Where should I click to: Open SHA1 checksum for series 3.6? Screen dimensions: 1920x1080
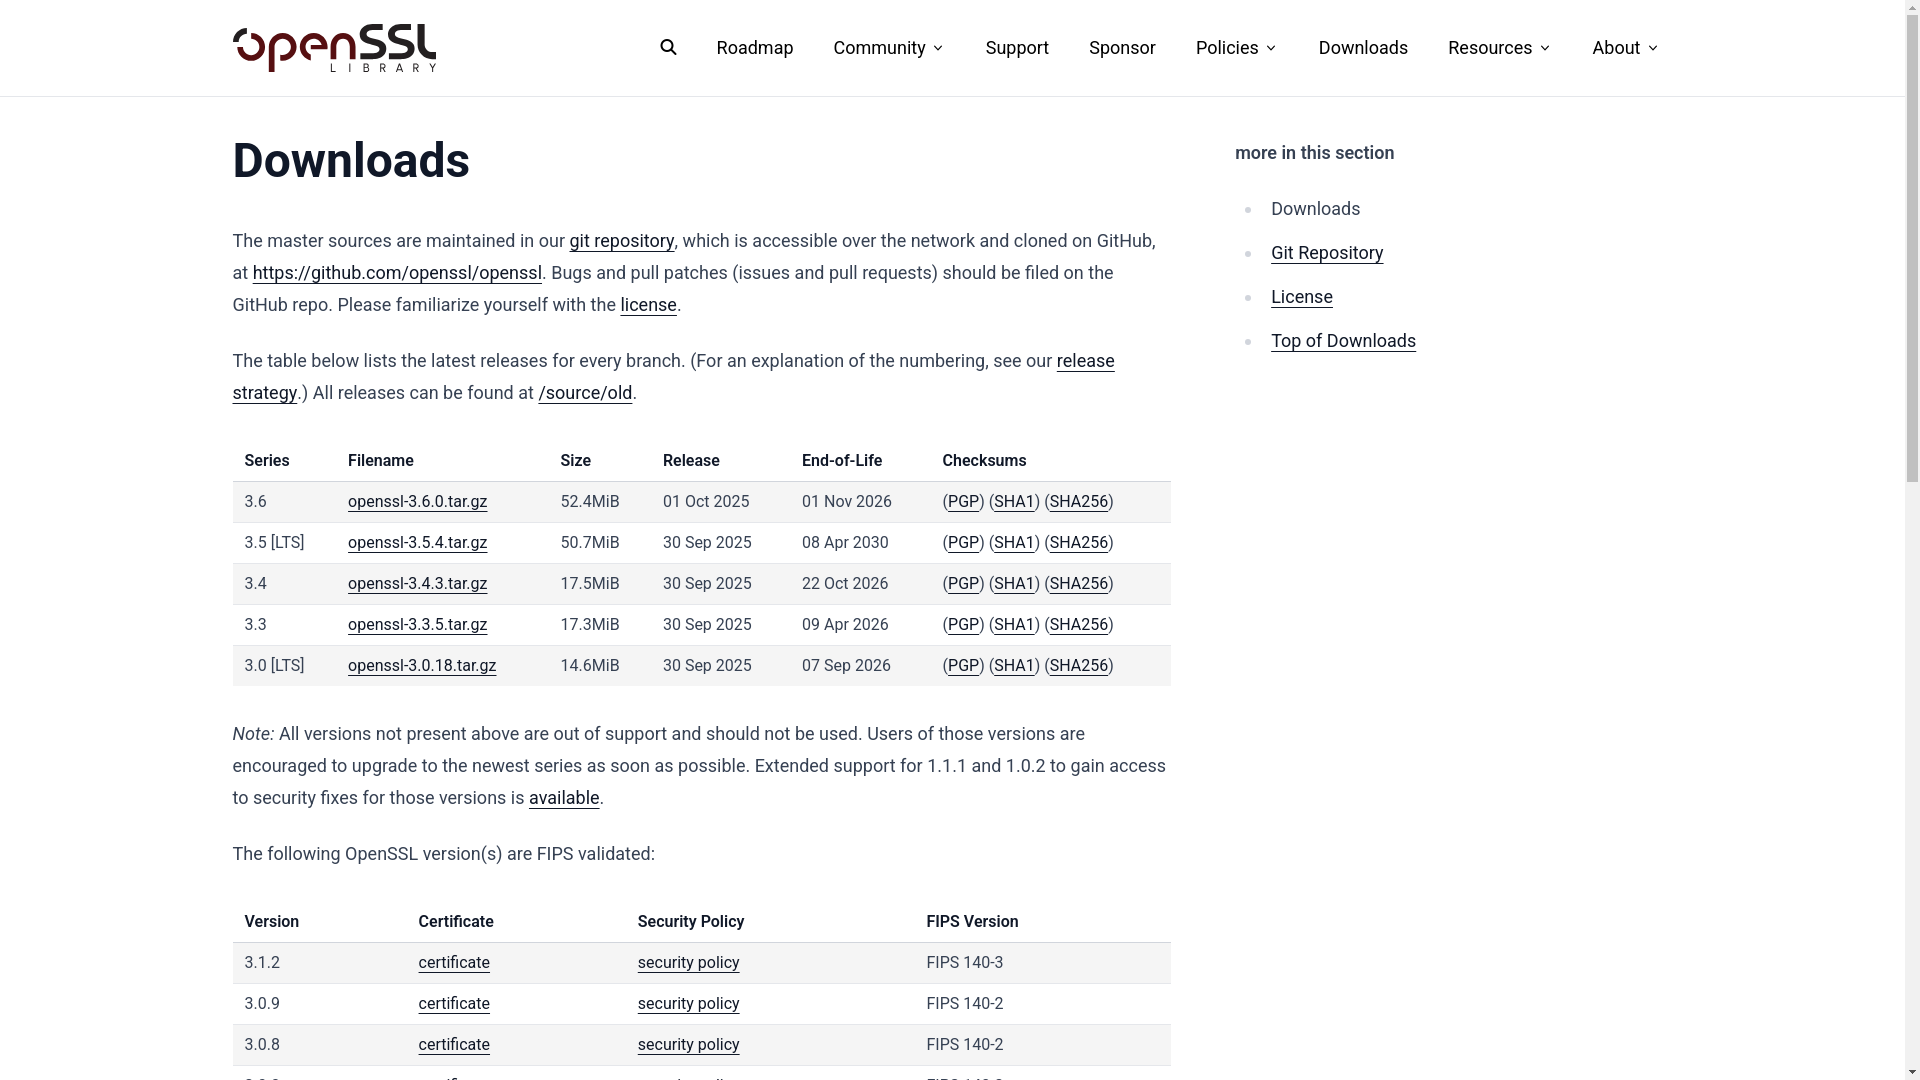(1014, 502)
